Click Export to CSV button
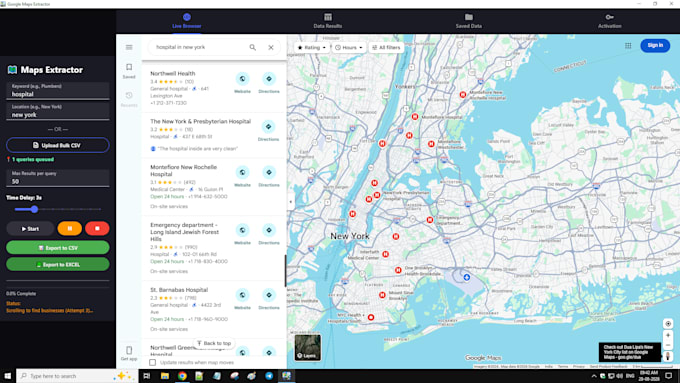 (58, 248)
